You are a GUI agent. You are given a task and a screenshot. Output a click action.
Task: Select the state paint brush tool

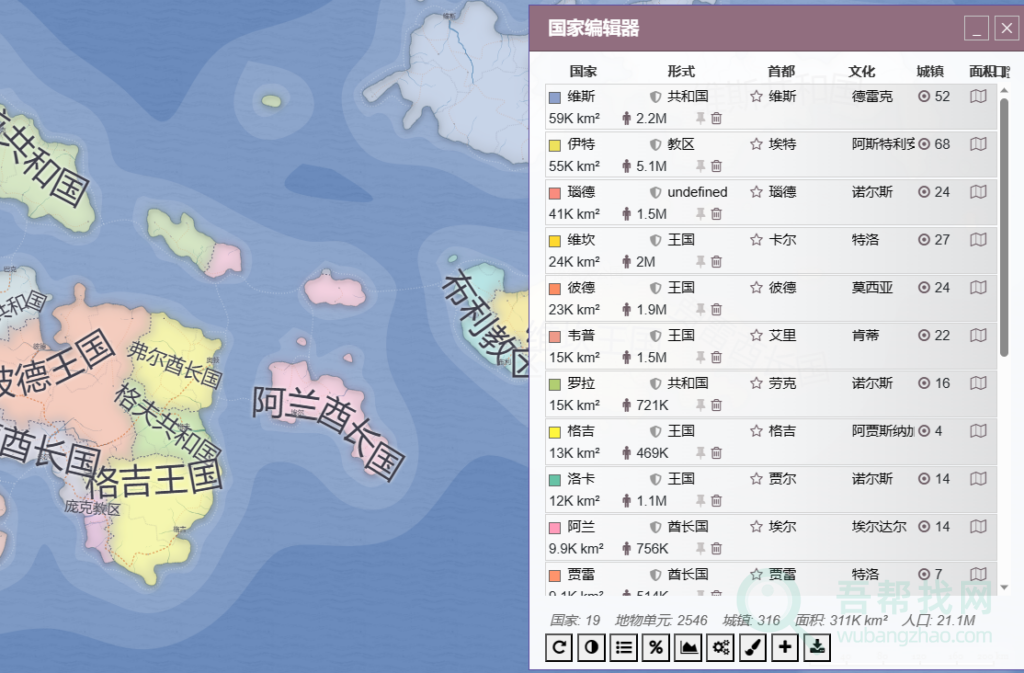click(752, 647)
